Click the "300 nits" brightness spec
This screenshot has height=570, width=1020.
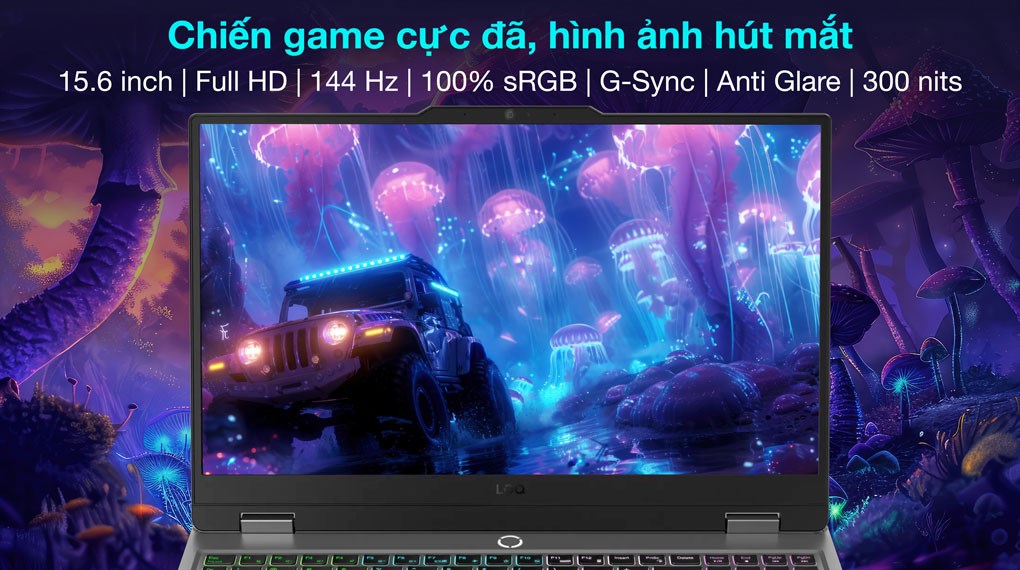pos(912,82)
